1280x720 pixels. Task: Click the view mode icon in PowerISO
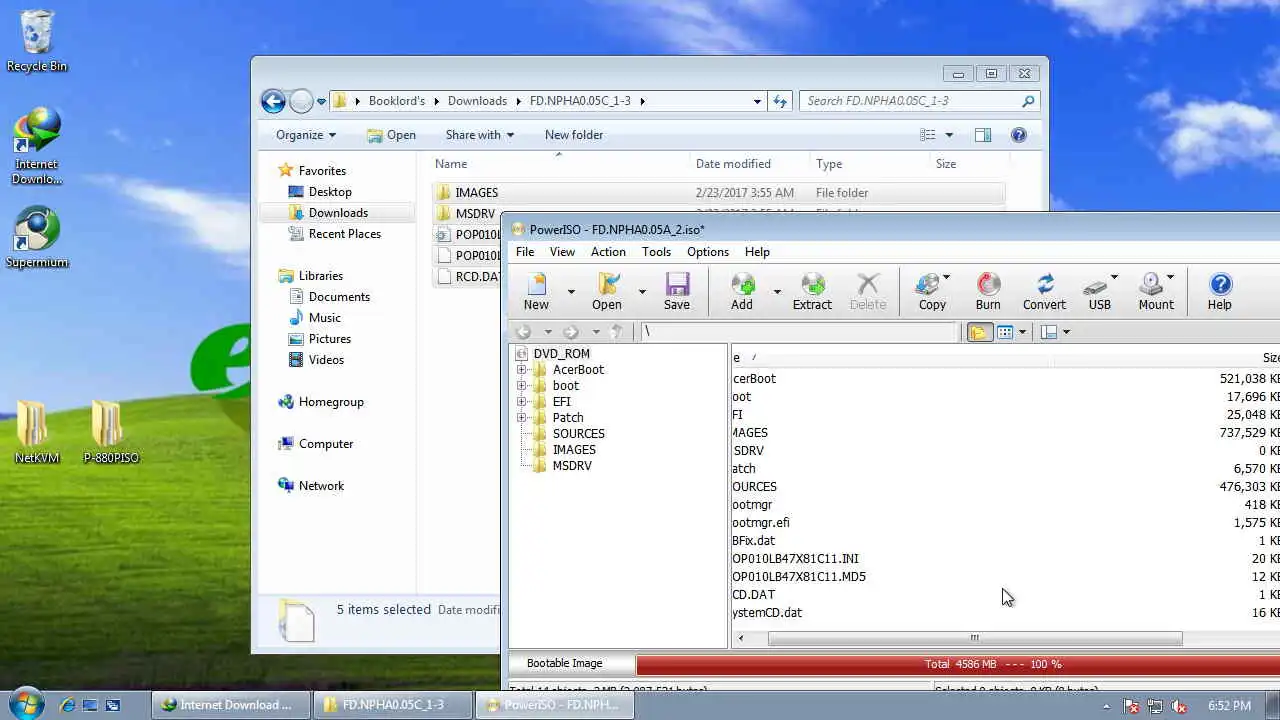point(1006,332)
